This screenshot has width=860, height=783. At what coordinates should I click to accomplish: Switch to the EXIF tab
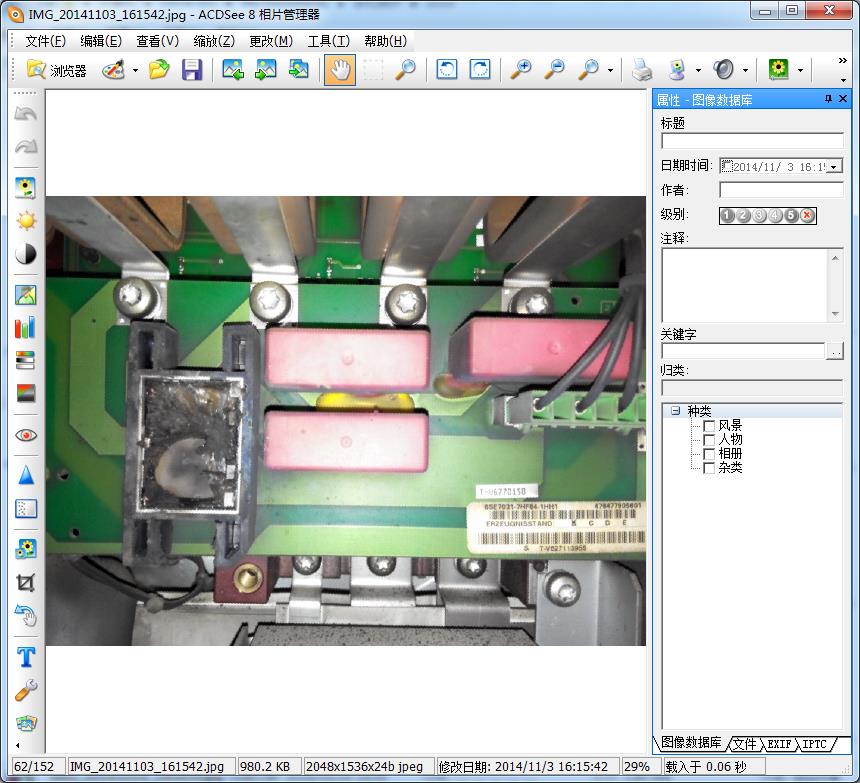tap(779, 744)
